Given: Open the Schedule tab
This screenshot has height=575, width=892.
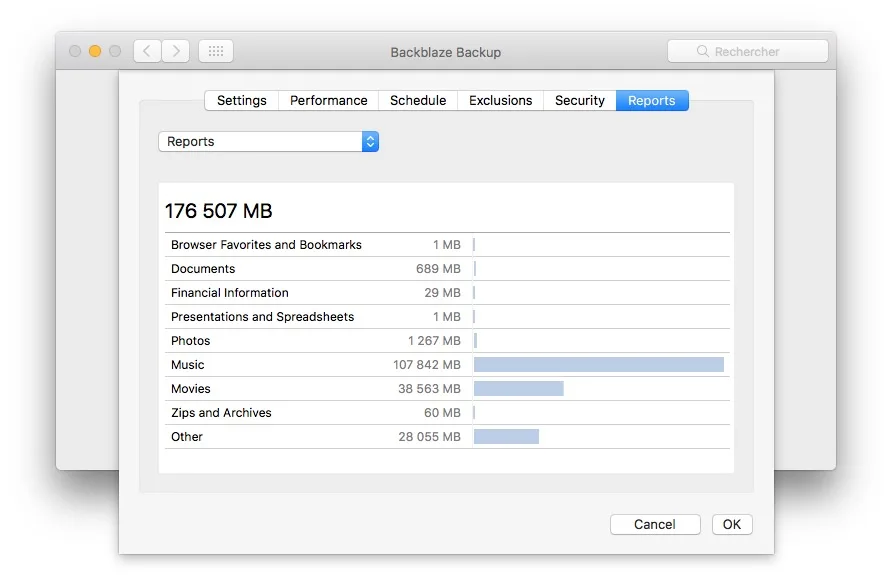Looking at the screenshot, I should point(418,101).
